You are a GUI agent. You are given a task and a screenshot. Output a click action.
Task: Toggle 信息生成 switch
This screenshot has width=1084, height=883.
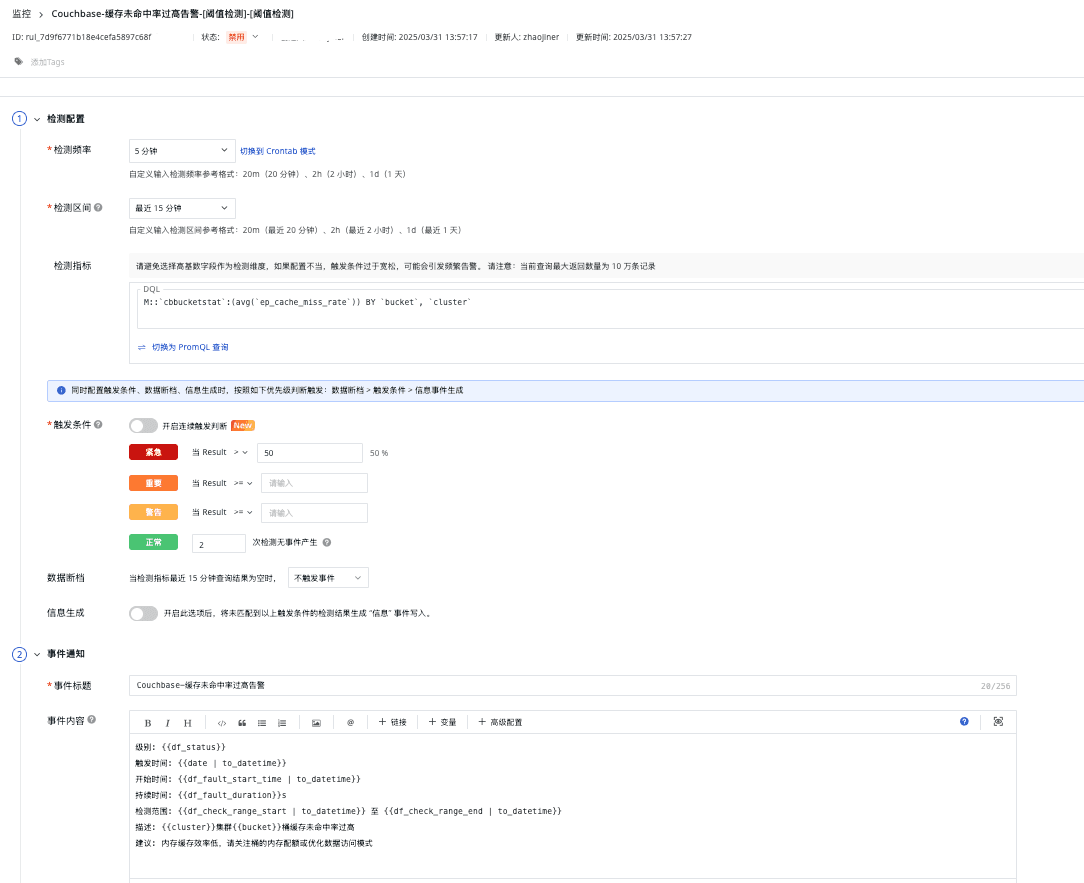tap(144, 613)
